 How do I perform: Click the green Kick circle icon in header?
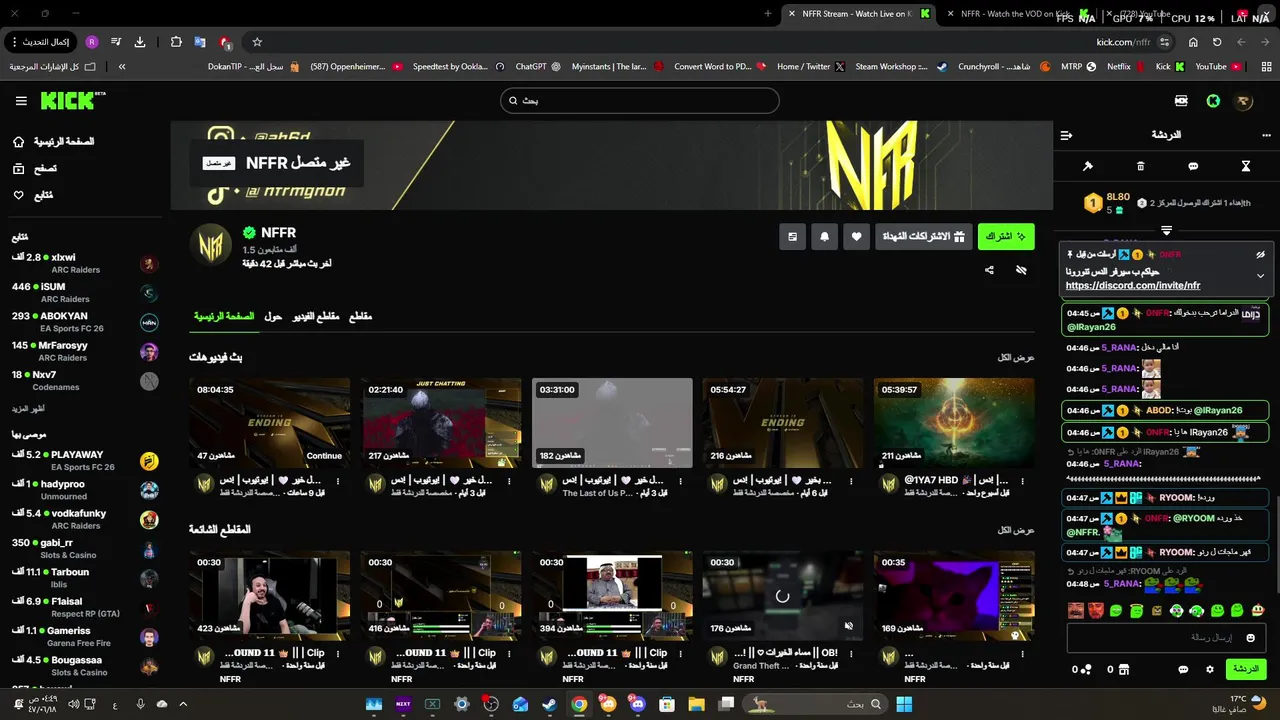click(x=1213, y=101)
